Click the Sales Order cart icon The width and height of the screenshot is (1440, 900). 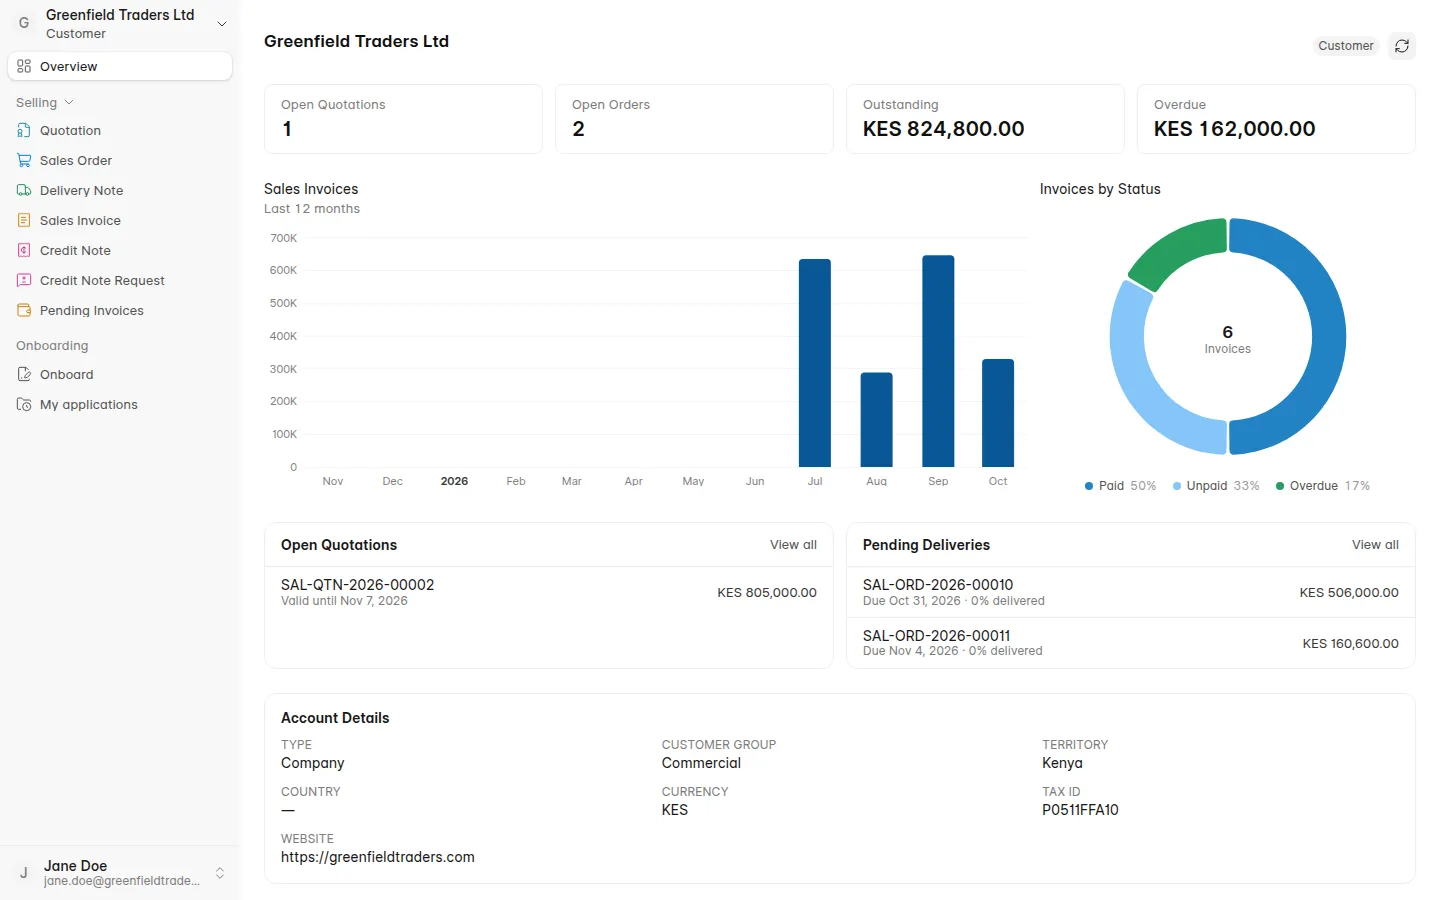[24, 160]
